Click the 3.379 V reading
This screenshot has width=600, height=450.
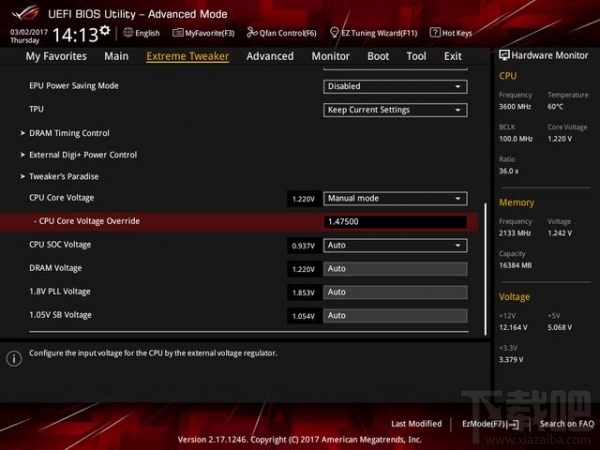[511, 360]
